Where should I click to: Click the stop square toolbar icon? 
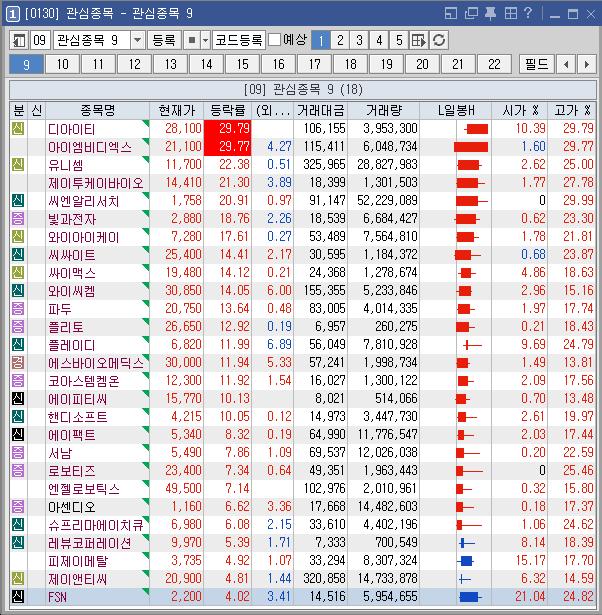(192, 40)
